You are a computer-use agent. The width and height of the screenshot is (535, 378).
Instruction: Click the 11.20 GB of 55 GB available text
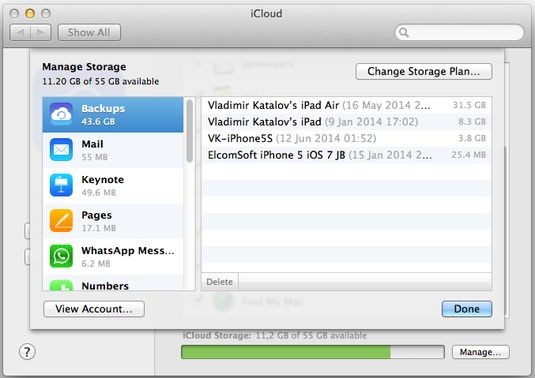(x=101, y=82)
